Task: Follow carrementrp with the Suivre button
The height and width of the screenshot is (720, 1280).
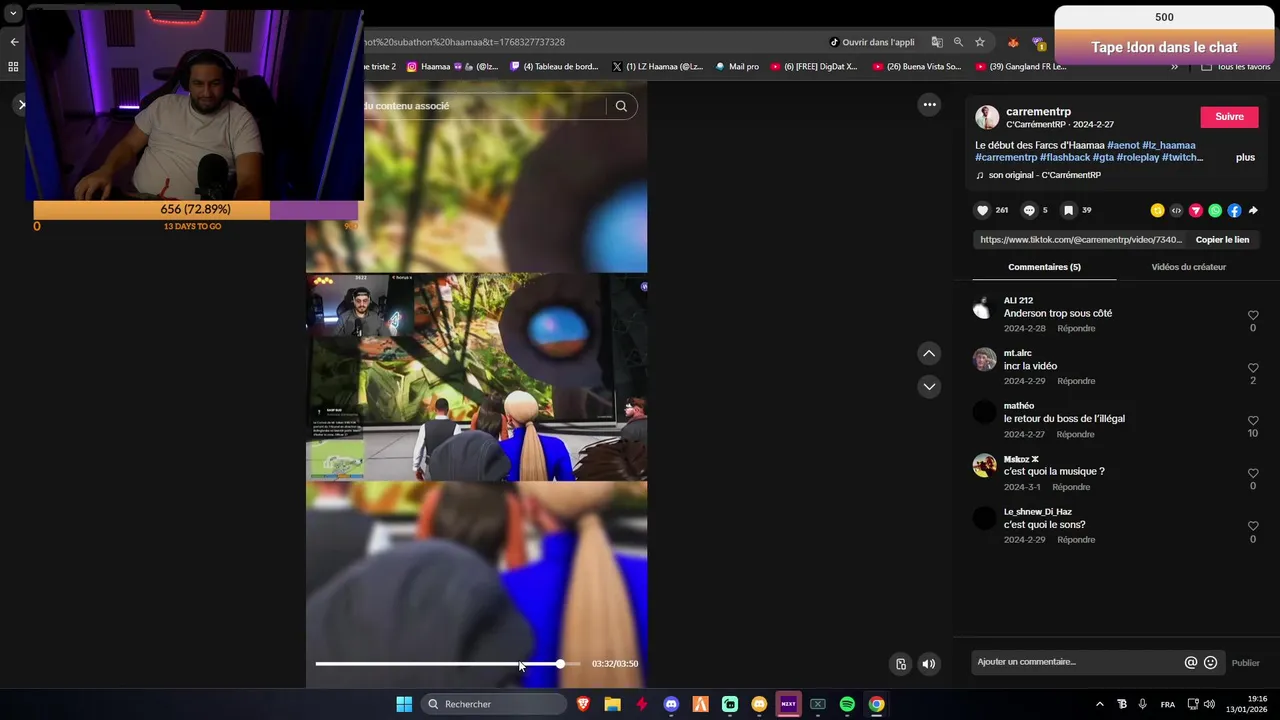Action: tap(1229, 117)
